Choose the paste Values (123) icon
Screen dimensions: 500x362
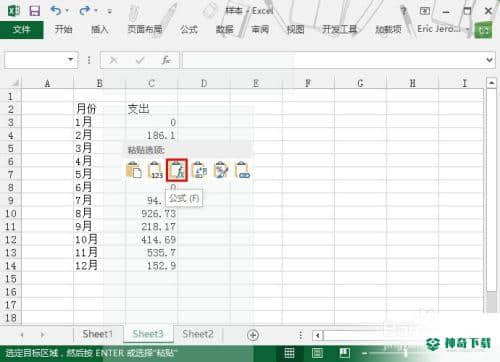point(155,170)
